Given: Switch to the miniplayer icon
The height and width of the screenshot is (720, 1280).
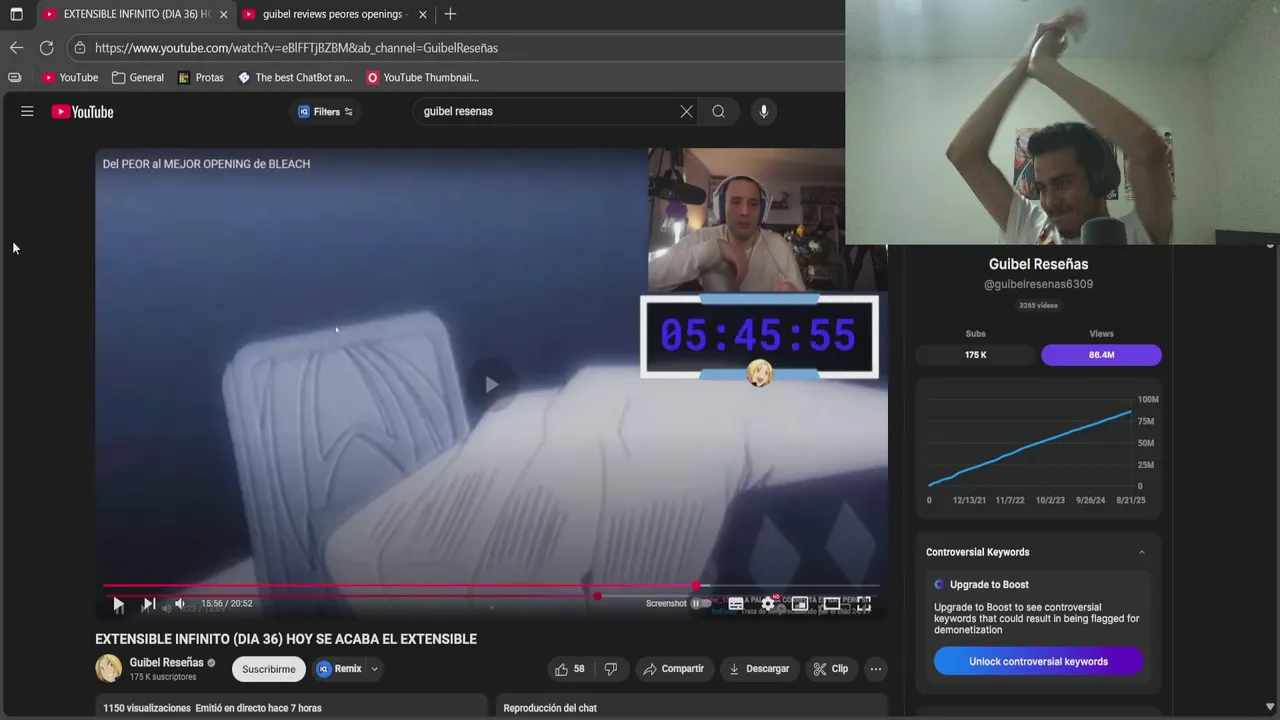Looking at the screenshot, I should pos(799,604).
